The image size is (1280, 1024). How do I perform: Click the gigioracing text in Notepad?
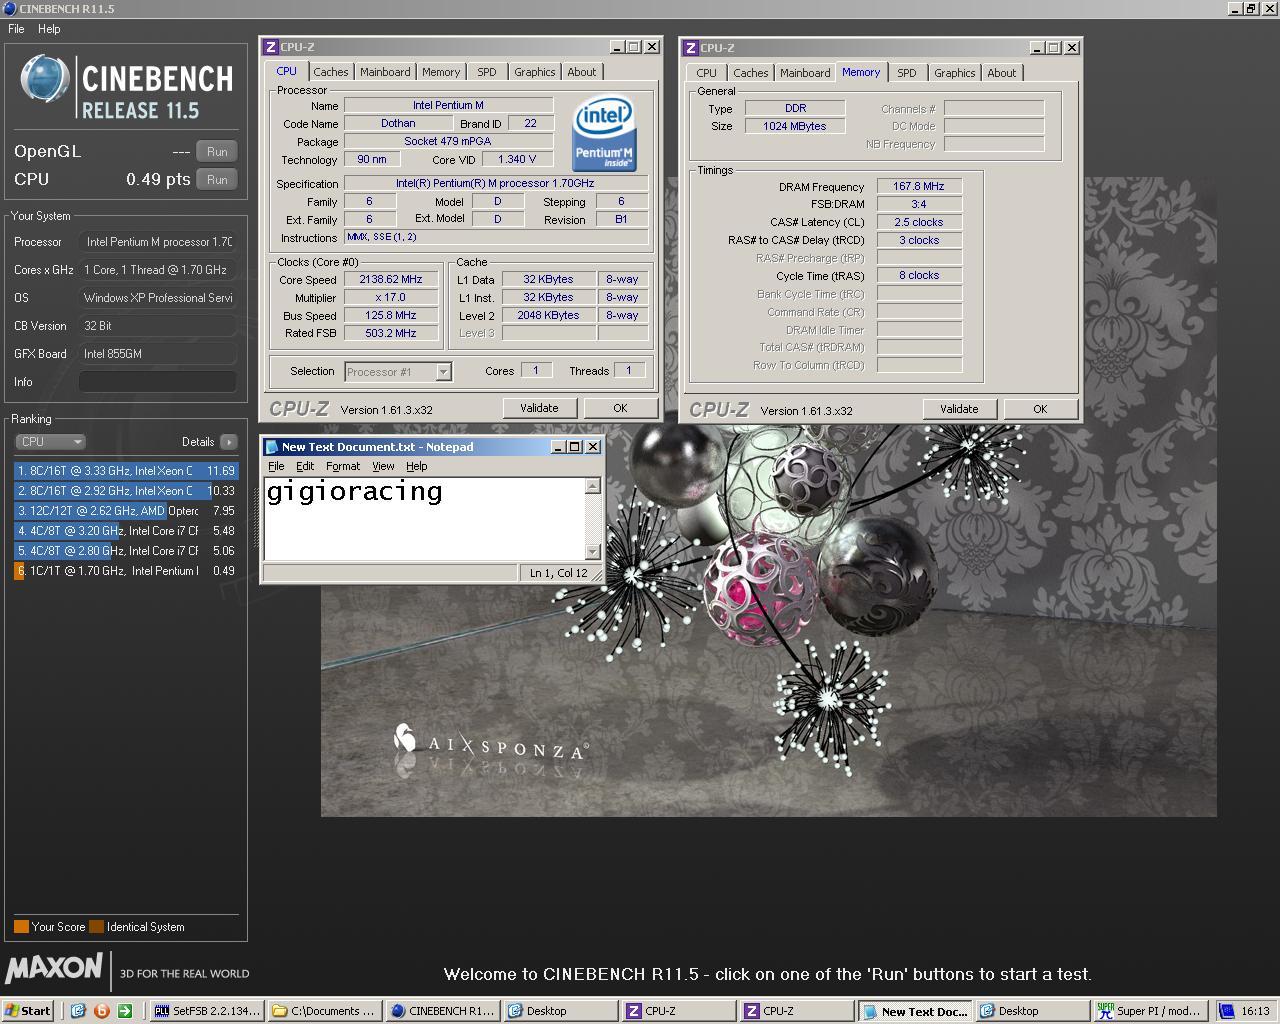pyautogui.click(x=354, y=491)
